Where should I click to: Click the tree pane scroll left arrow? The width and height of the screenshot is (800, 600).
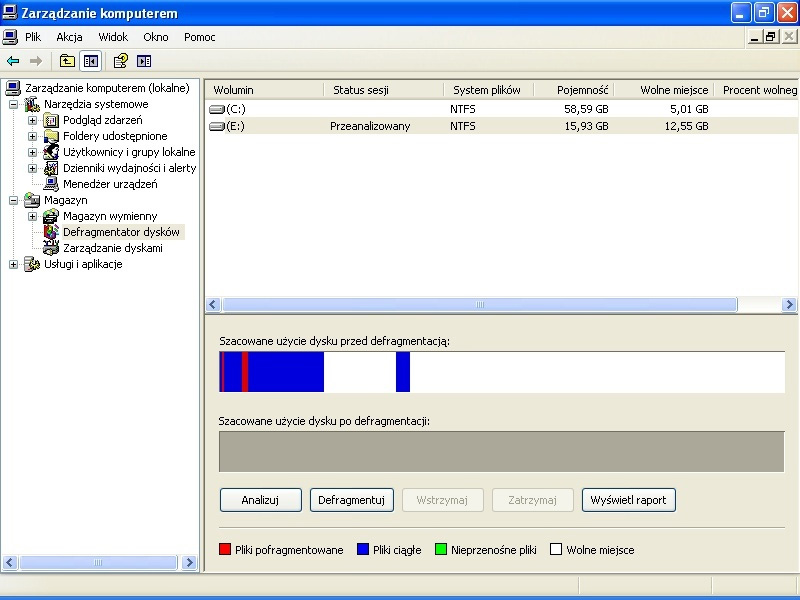[10, 562]
